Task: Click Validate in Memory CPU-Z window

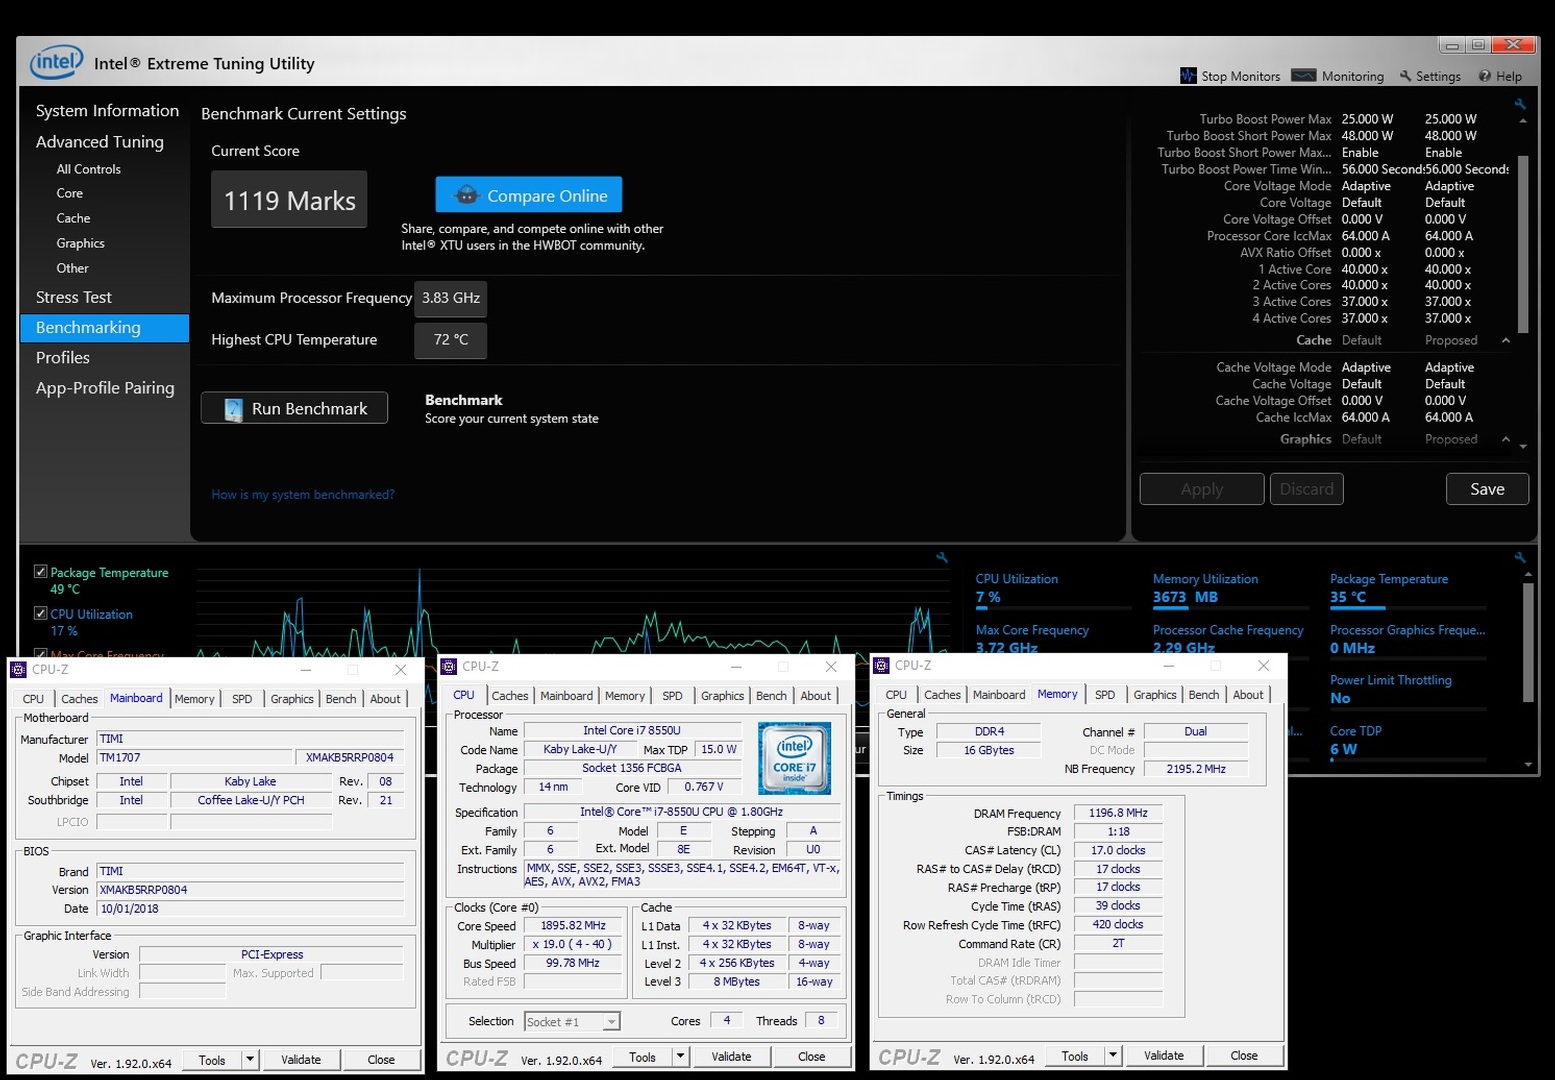Action: pyautogui.click(x=1163, y=1055)
